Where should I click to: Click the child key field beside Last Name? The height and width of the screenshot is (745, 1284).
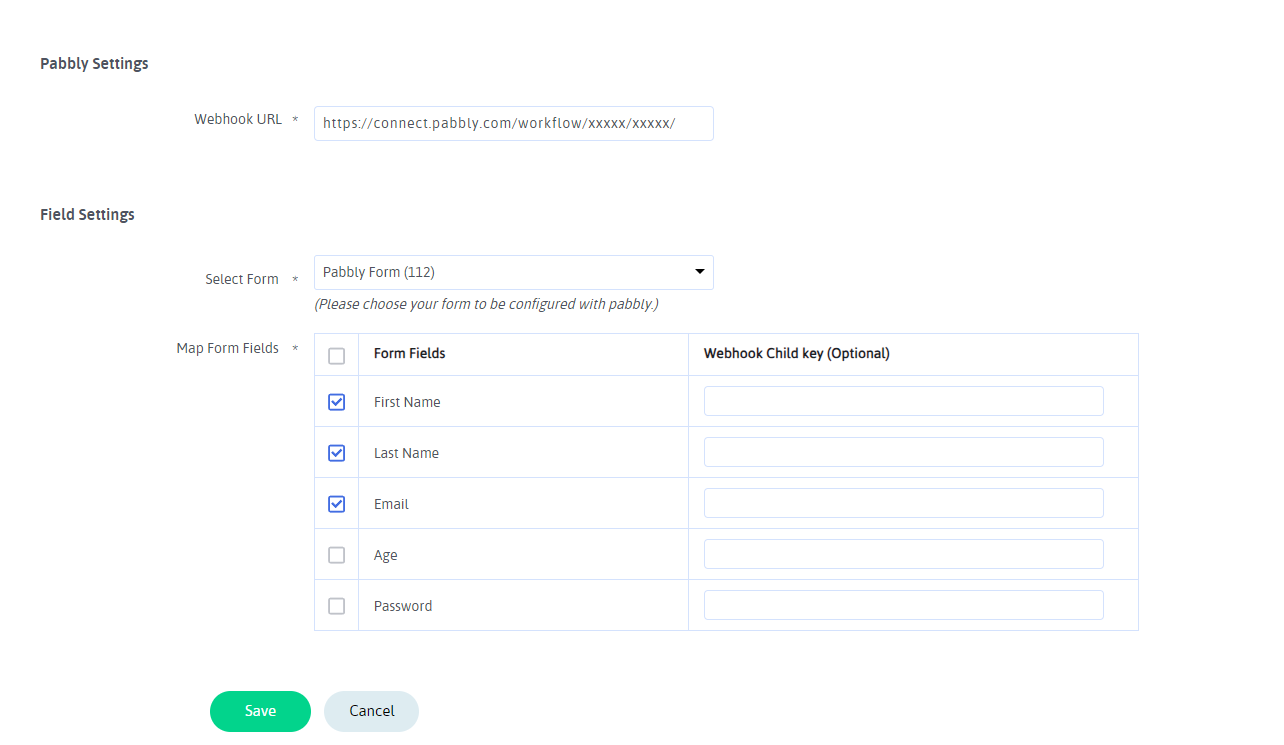point(903,451)
